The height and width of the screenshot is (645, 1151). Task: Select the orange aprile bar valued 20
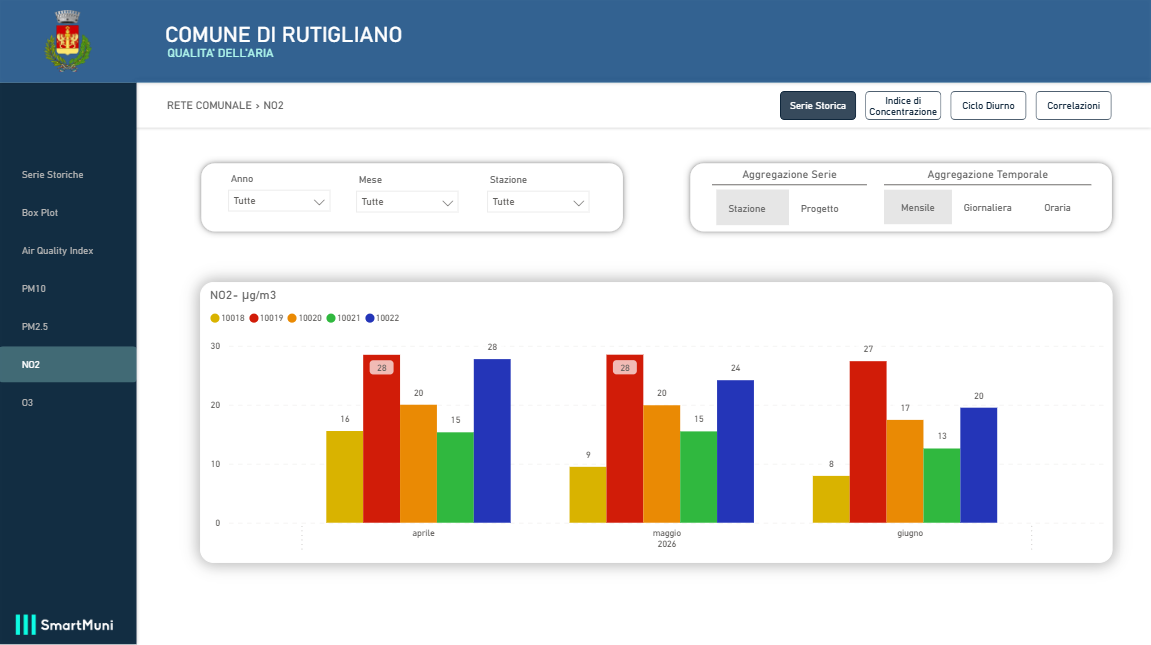[418, 464]
